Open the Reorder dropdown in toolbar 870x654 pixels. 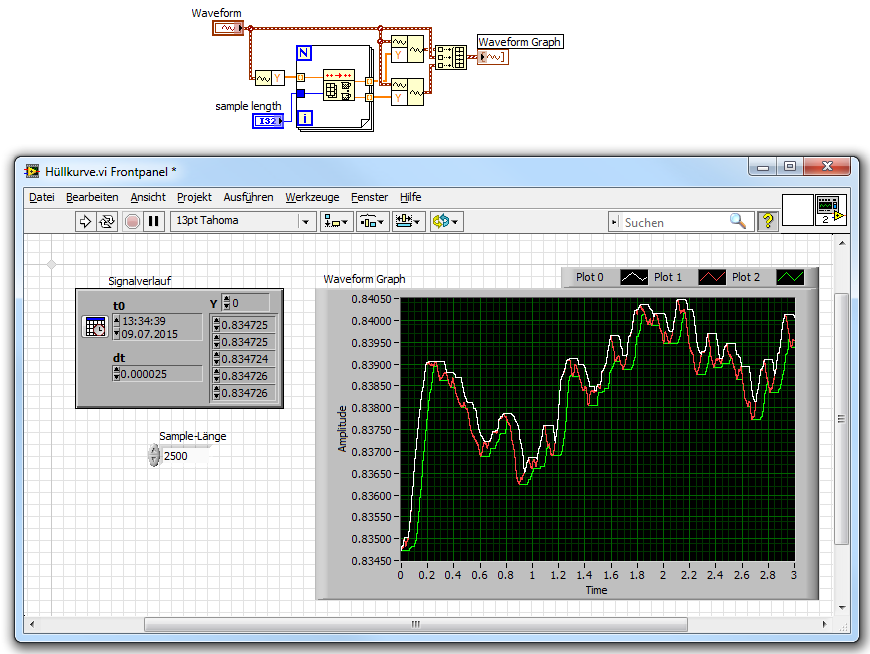446,221
